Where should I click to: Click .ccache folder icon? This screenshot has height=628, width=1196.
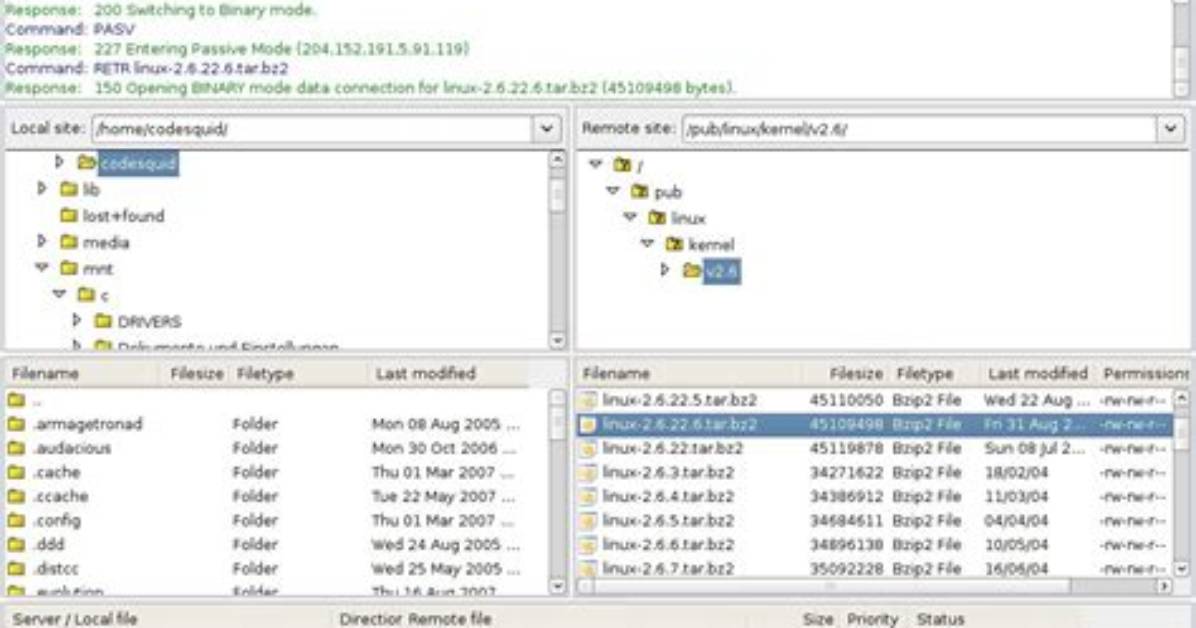pos(16,497)
